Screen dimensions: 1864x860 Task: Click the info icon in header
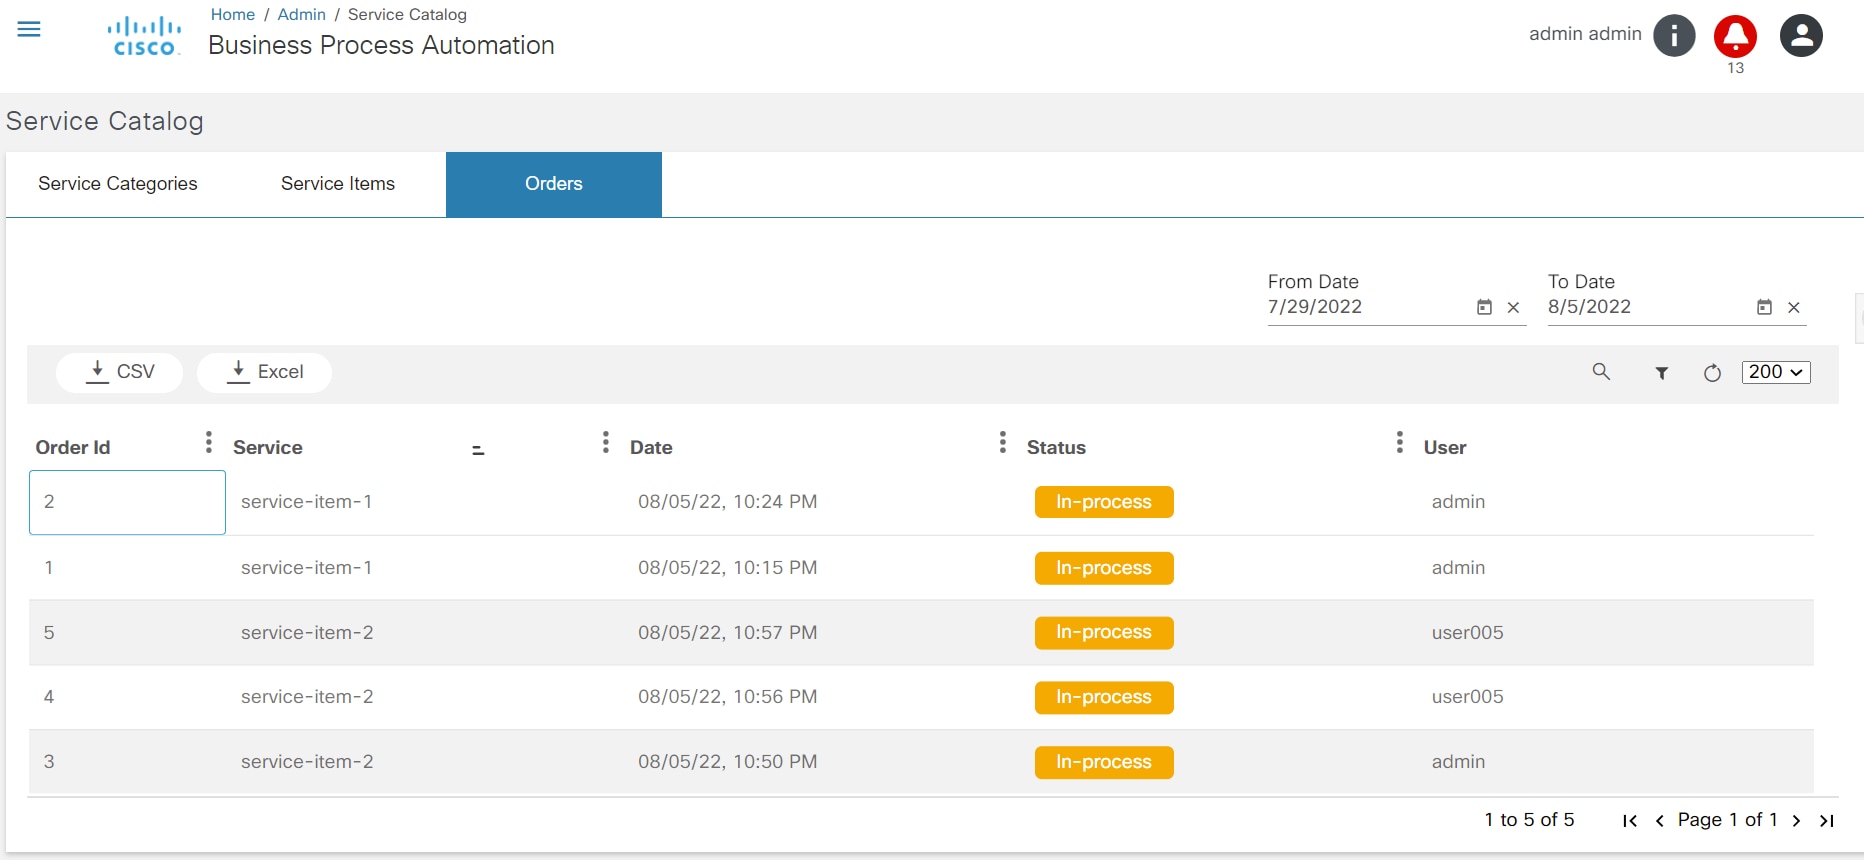click(x=1674, y=36)
